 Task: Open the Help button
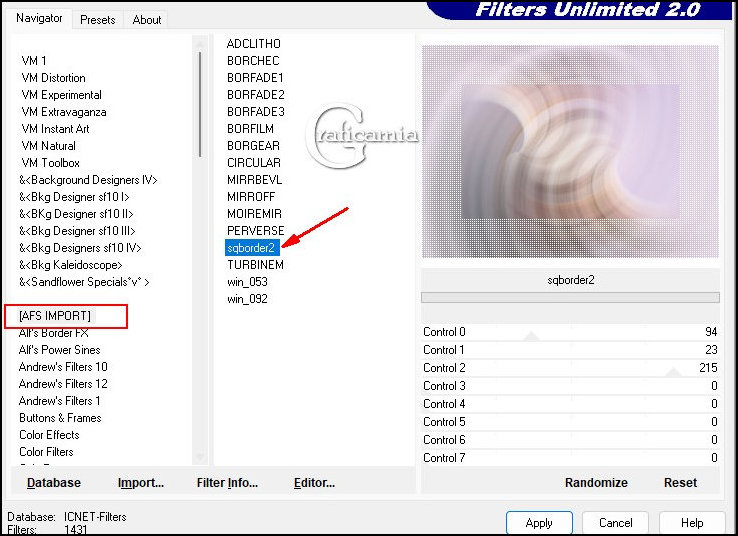692,522
